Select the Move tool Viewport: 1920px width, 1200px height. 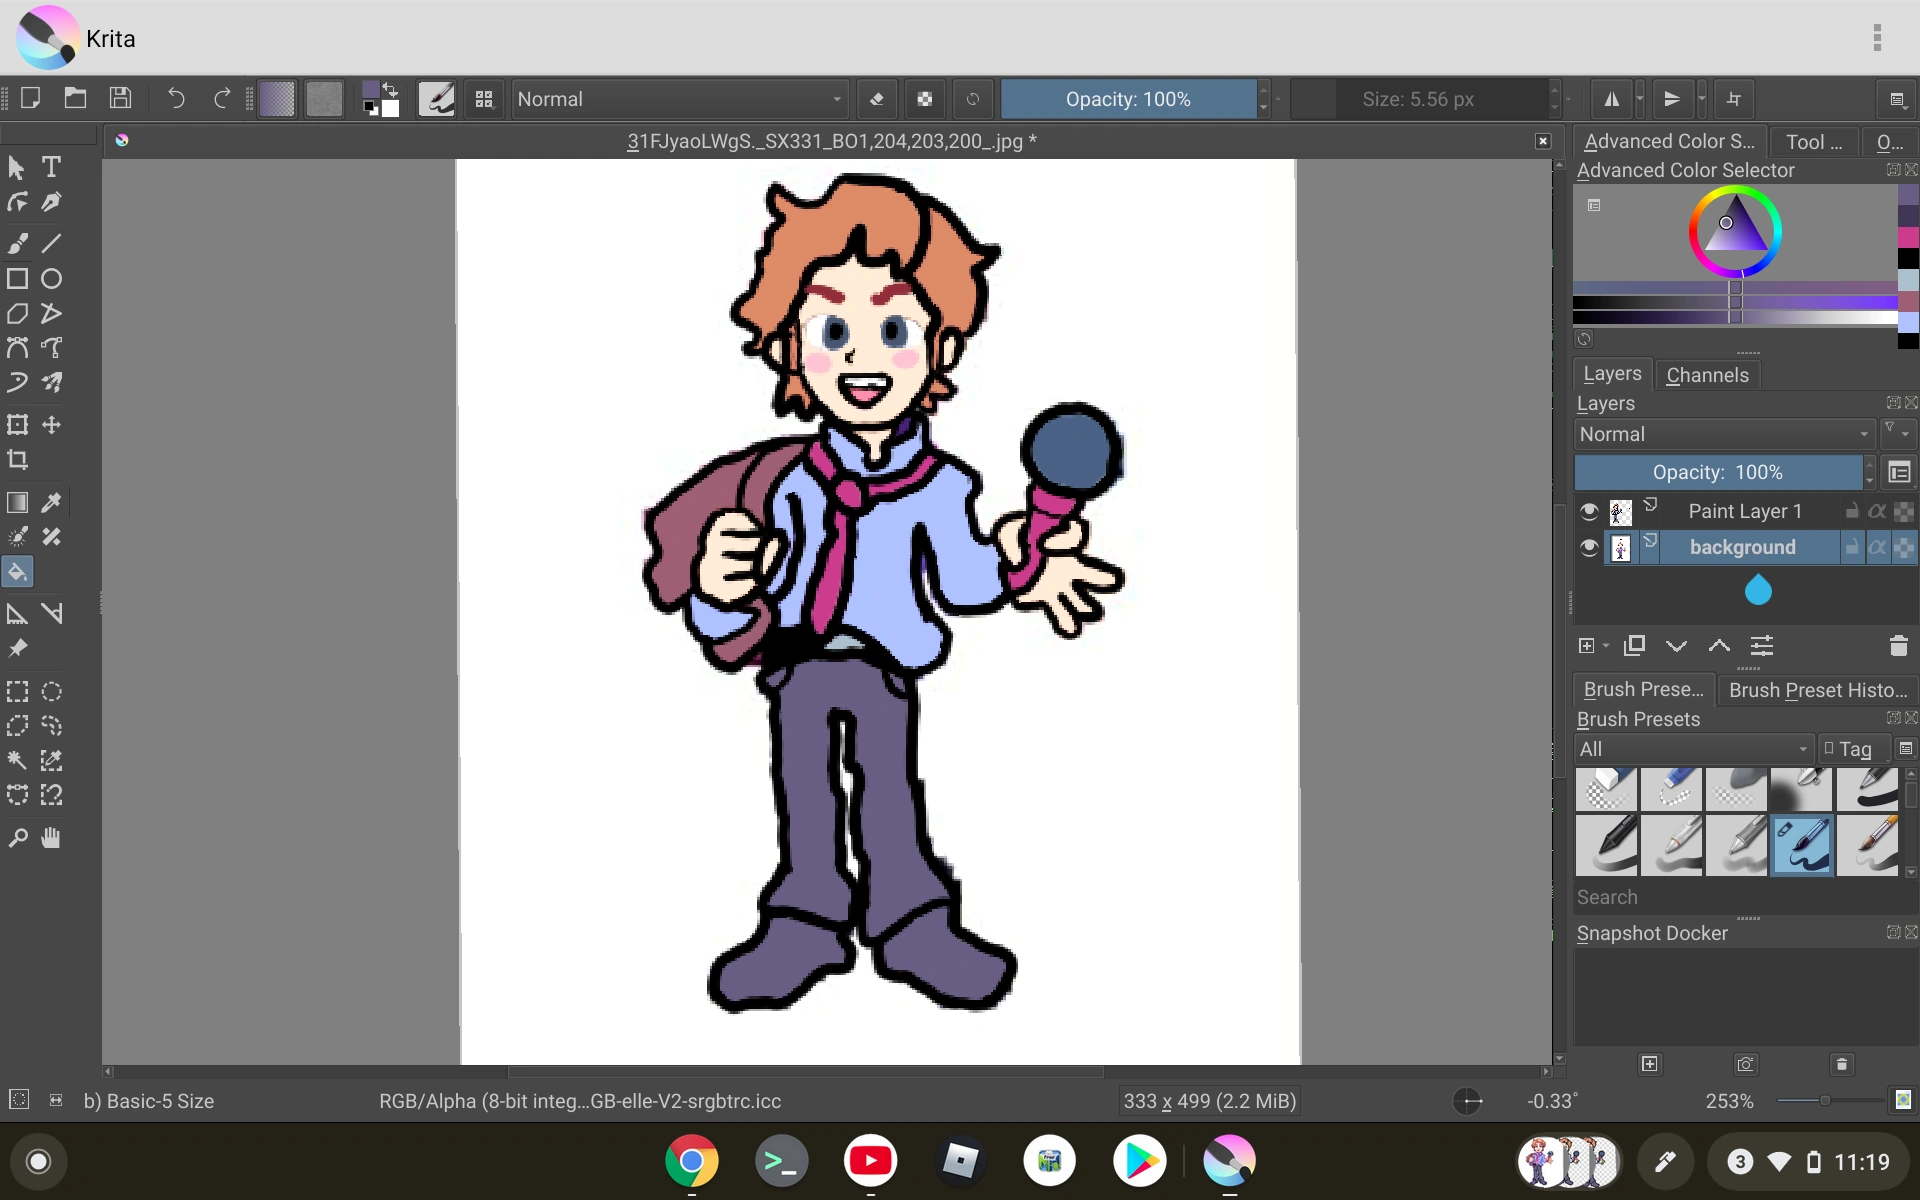tap(51, 425)
